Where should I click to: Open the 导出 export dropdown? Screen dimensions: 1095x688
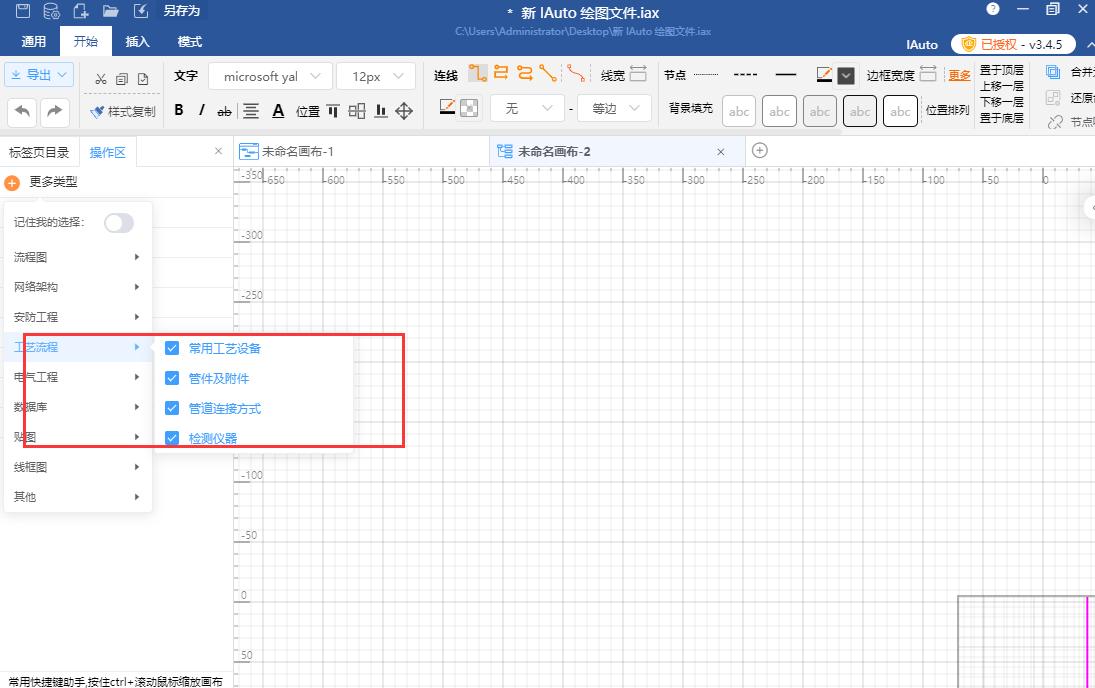[x=39, y=75]
